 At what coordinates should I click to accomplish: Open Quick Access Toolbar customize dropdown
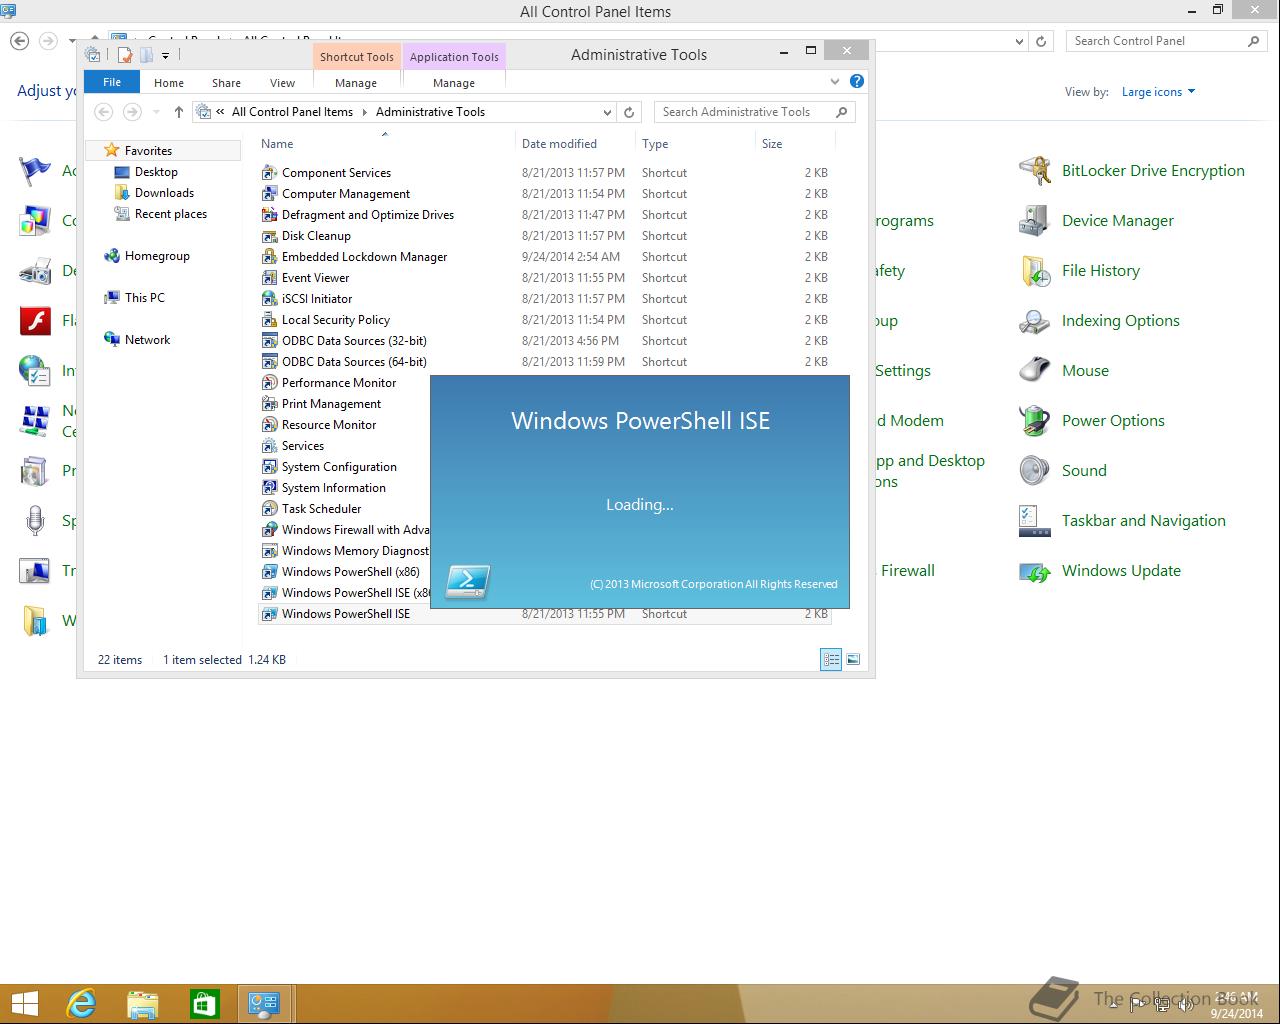coord(165,55)
